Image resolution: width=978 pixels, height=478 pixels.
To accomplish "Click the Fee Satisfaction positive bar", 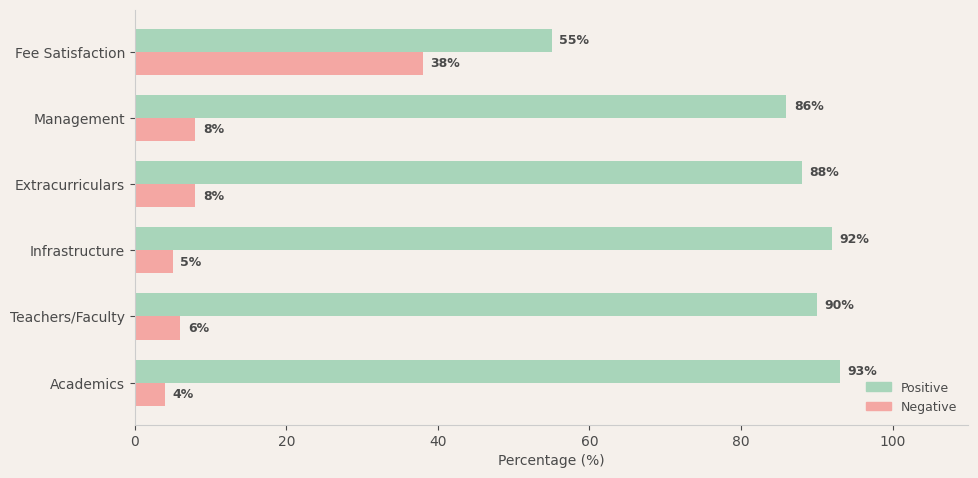I will click(343, 41).
